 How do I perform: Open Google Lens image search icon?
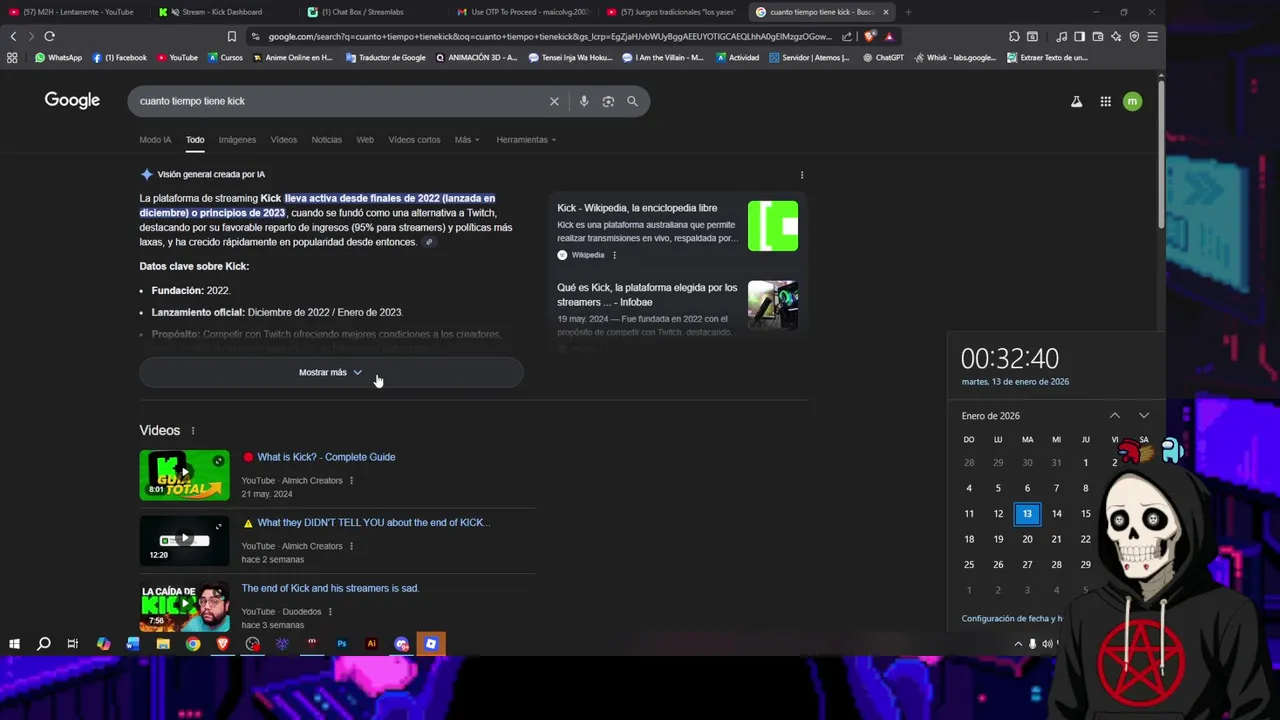(x=608, y=101)
